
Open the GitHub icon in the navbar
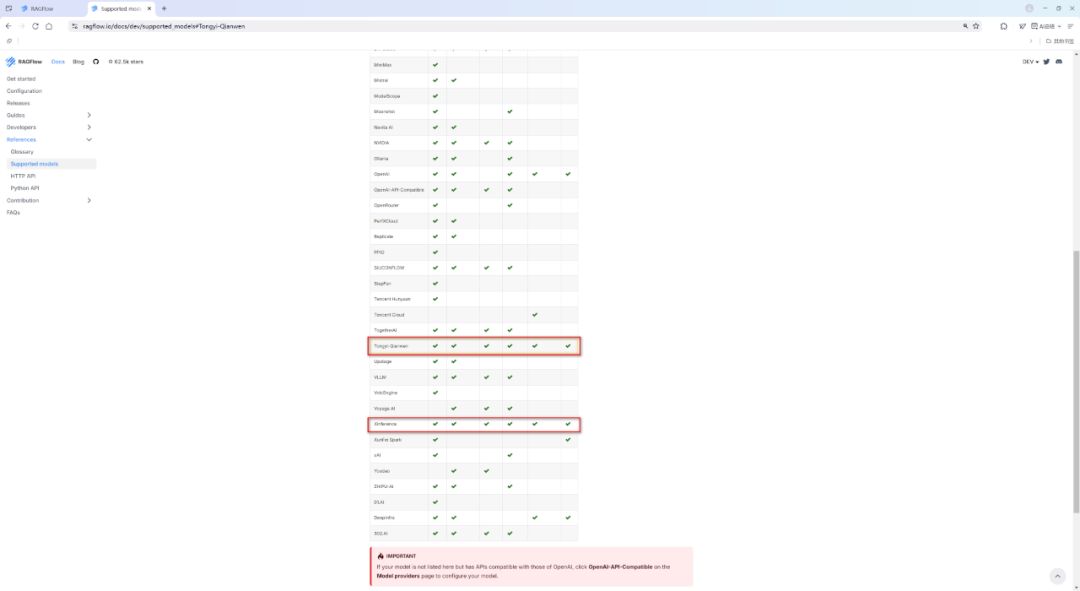pyautogui.click(x=96, y=62)
